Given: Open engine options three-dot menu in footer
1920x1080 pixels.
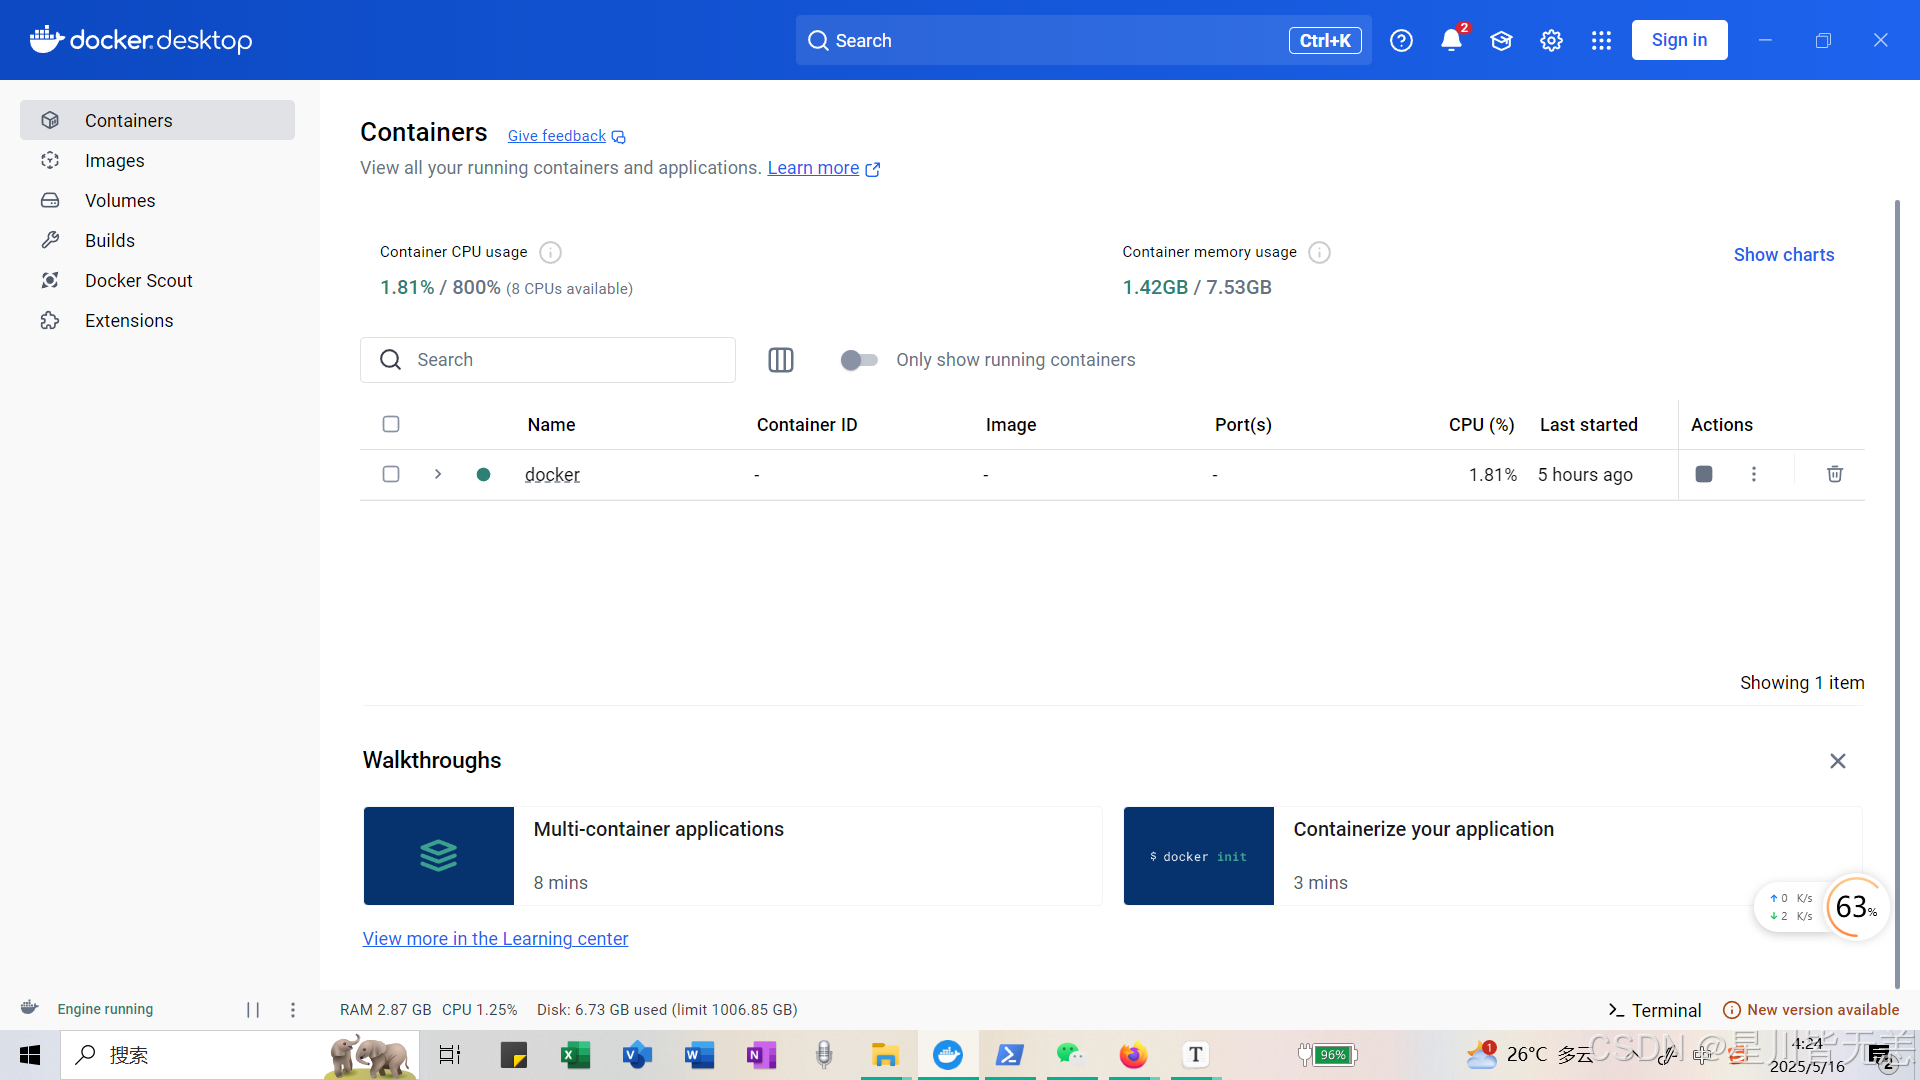Looking at the screenshot, I should click(293, 1010).
